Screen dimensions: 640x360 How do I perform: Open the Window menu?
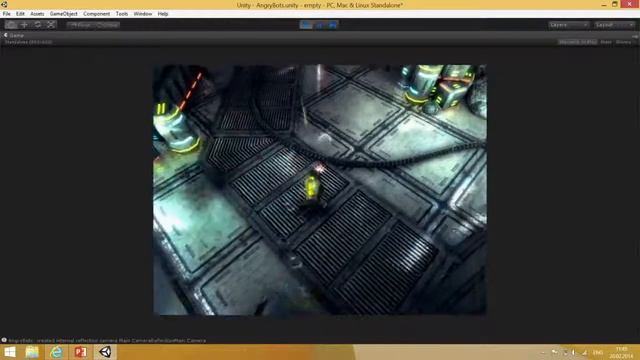pos(143,14)
